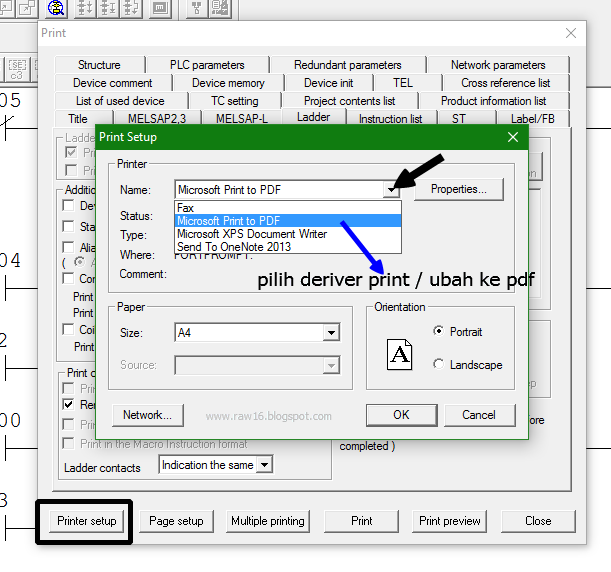
Task: Uncheck the checked 'Re' checkbox in Print dialog
Action: pos(68,404)
